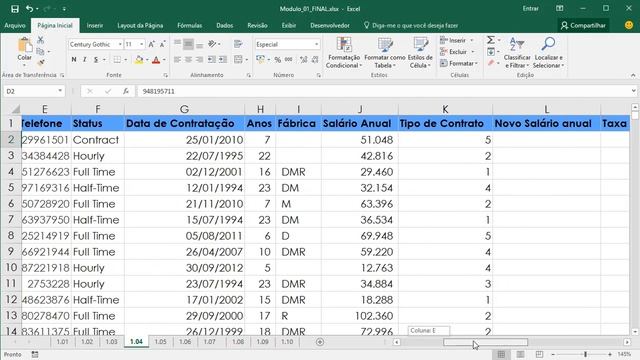Switch to the Exibir tab
Viewport: 640px width, 360px height.
tap(289, 25)
